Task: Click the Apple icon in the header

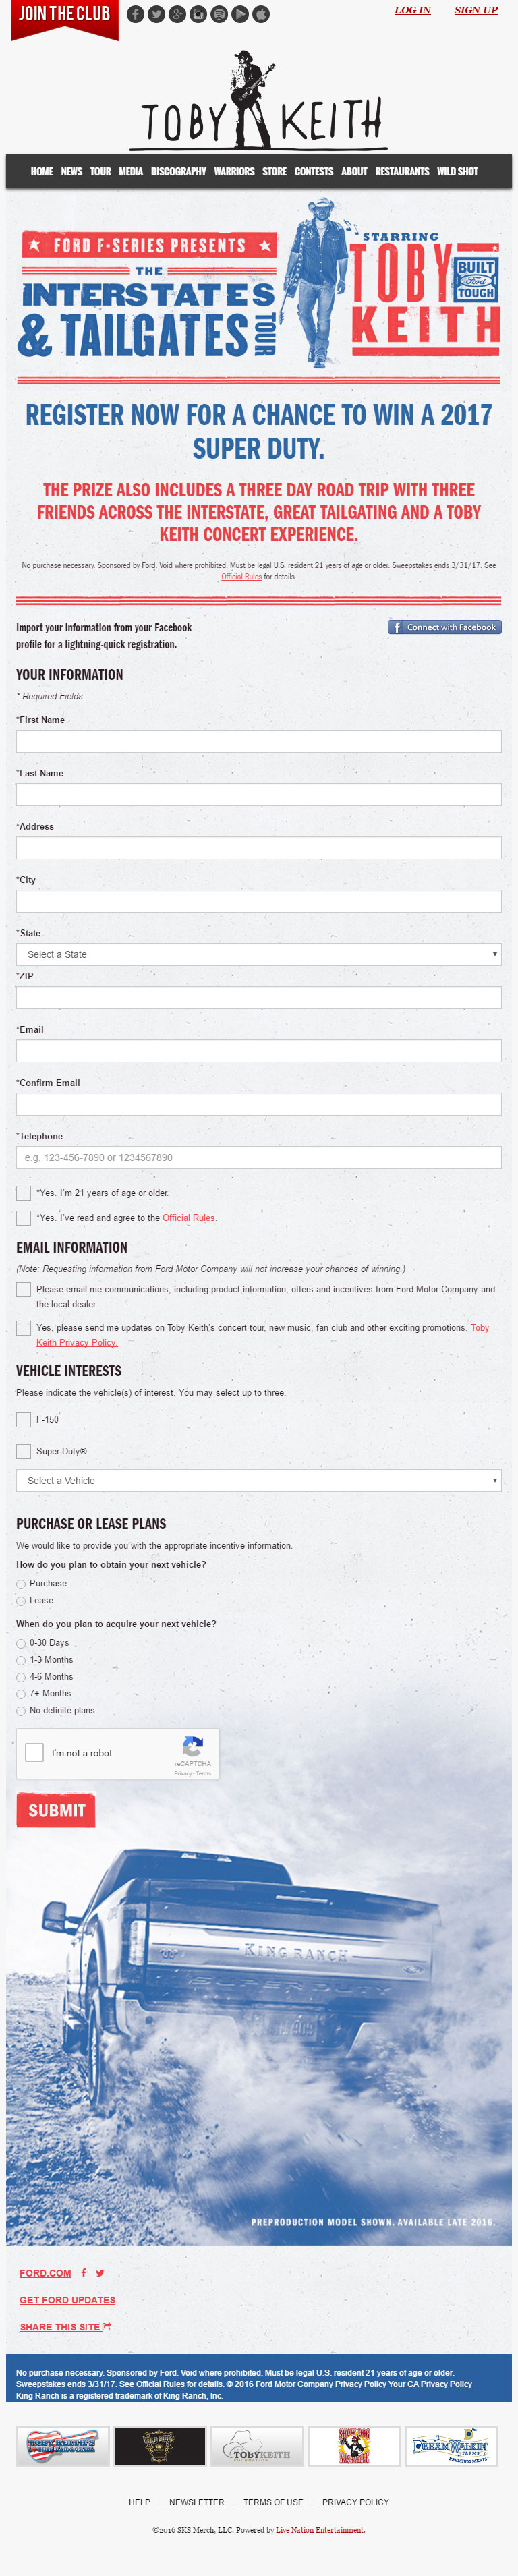Action: click(x=261, y=14)
